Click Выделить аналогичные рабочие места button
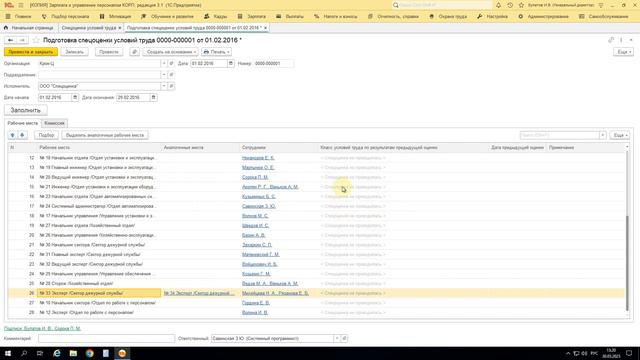This screenshot has height=360, width=640. click(105, 135)
